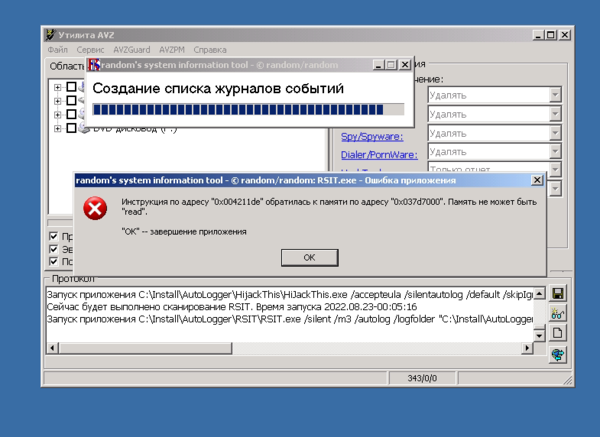Click the glasses view-protocol icon
The width and height of the screenshot is (600, 437).
pyautogui.click(x=558, y=314)
